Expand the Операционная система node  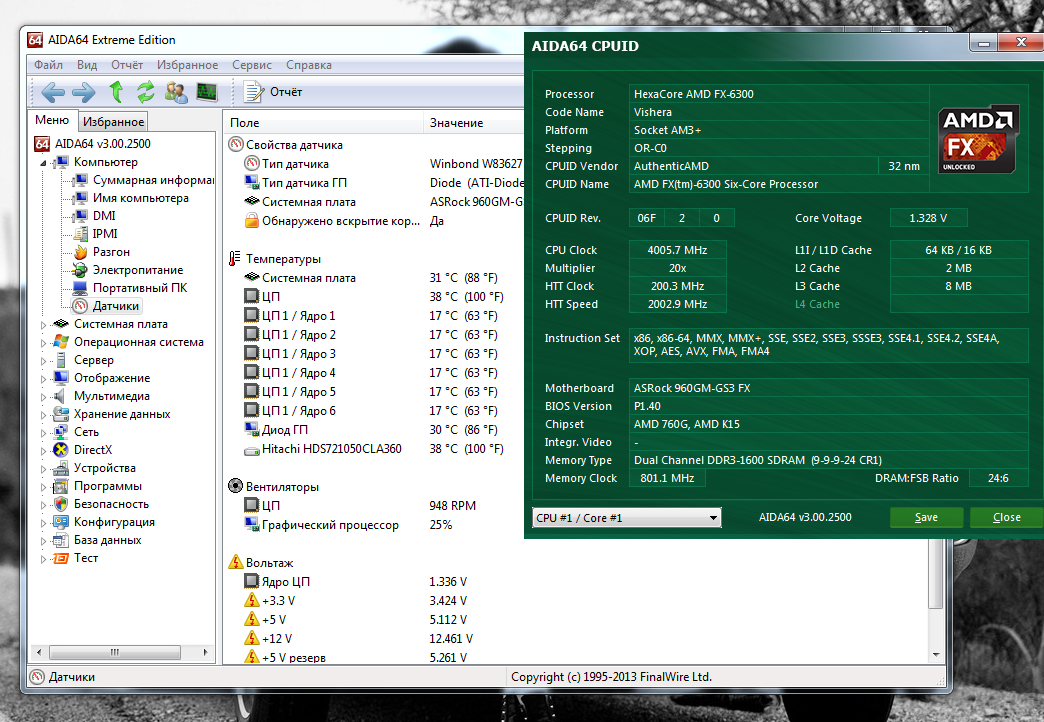[x=43, y=343]
